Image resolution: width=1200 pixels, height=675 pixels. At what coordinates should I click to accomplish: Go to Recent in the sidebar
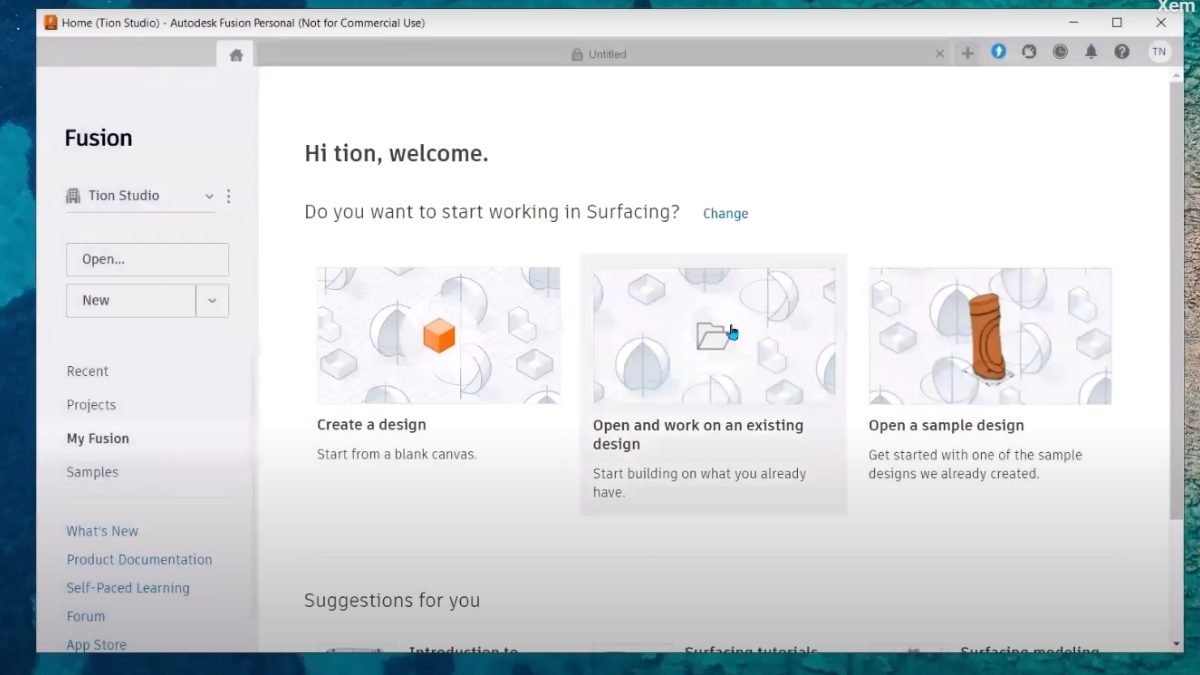[88, 371]
